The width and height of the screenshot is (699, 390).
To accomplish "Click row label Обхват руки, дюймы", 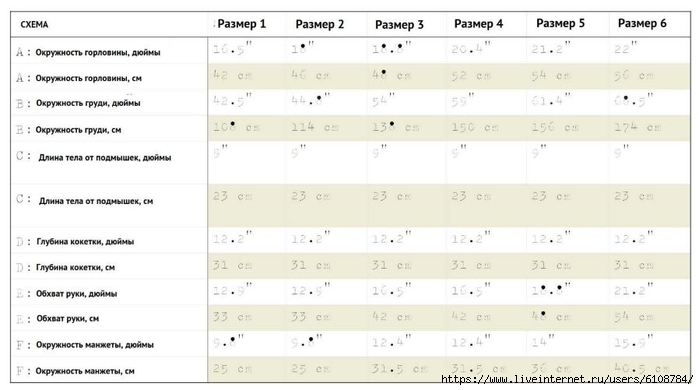I will 77,294.
